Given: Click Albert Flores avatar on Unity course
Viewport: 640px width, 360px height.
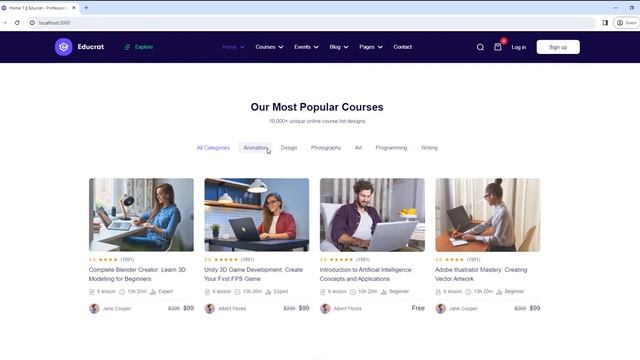Looking at the screenshot, I should click(x=210, y=309).
